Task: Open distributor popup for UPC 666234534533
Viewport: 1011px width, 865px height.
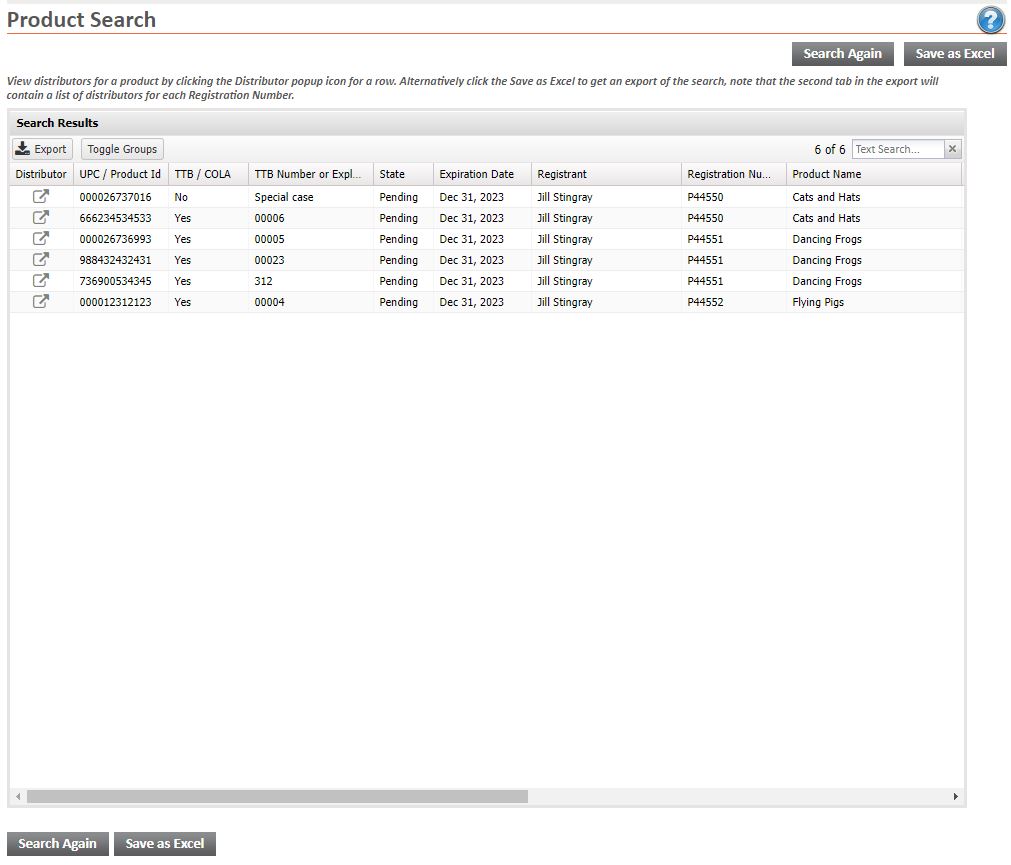Action: click(41, 218)
